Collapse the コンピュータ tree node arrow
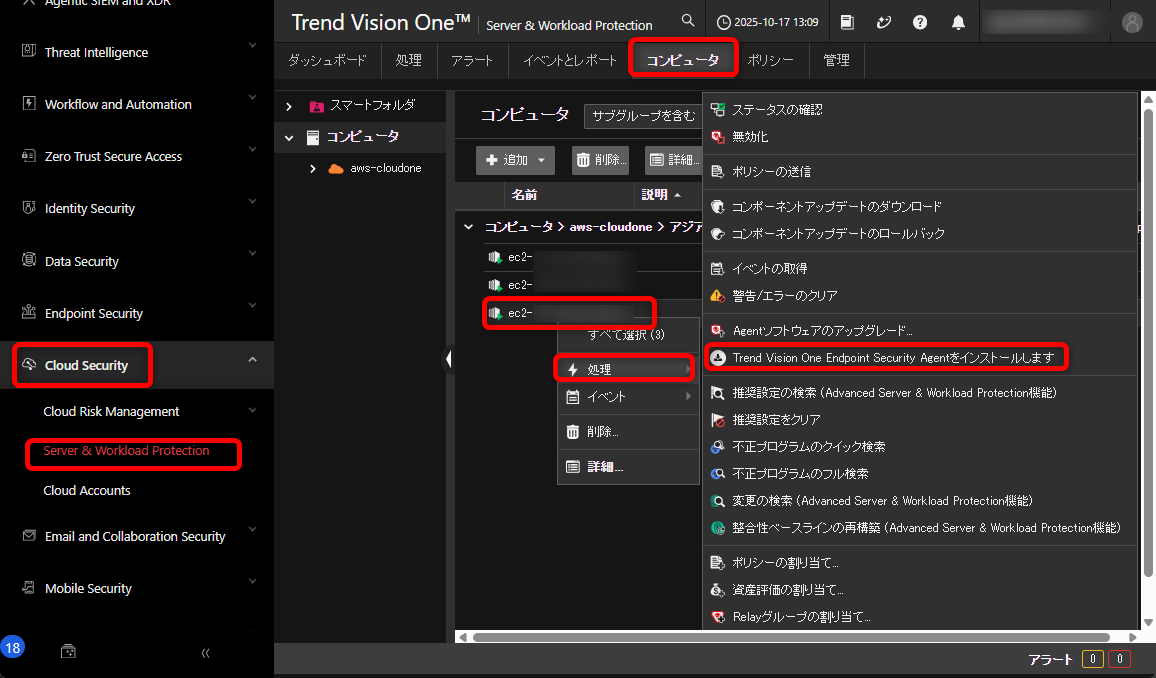 [289, 138]
